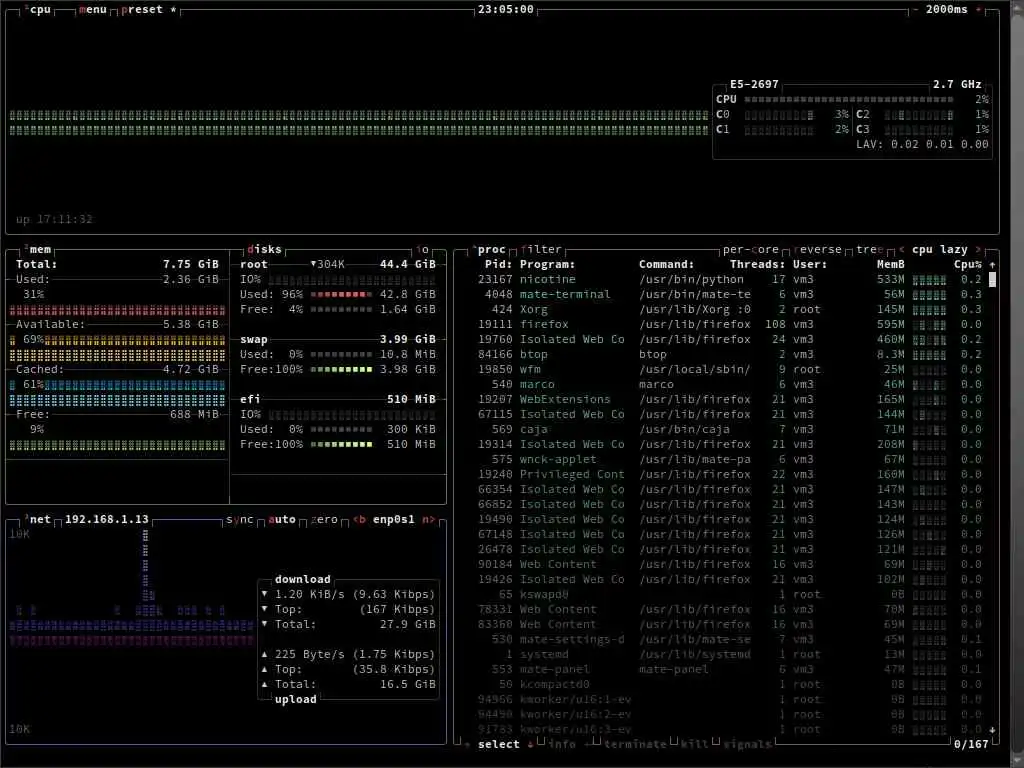
Task: Click the Command: column header
Action: pyautogui.click(x=666, y=264)
